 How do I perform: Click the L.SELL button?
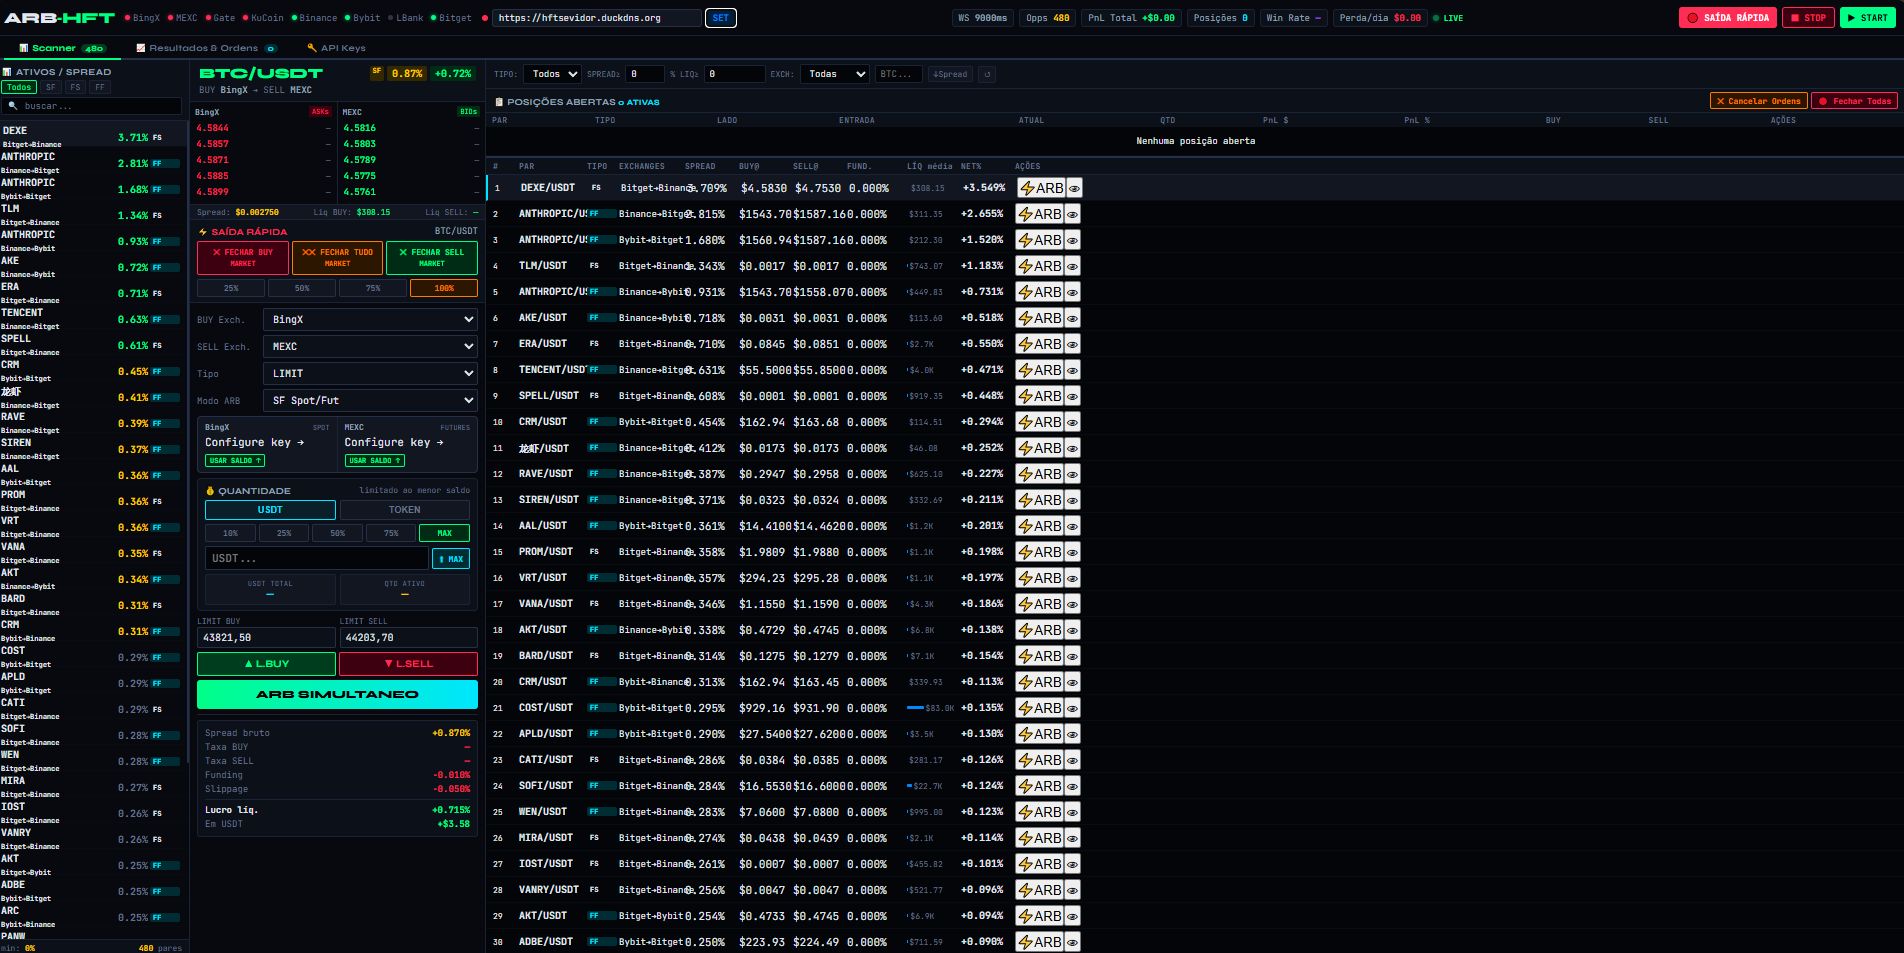408,664
